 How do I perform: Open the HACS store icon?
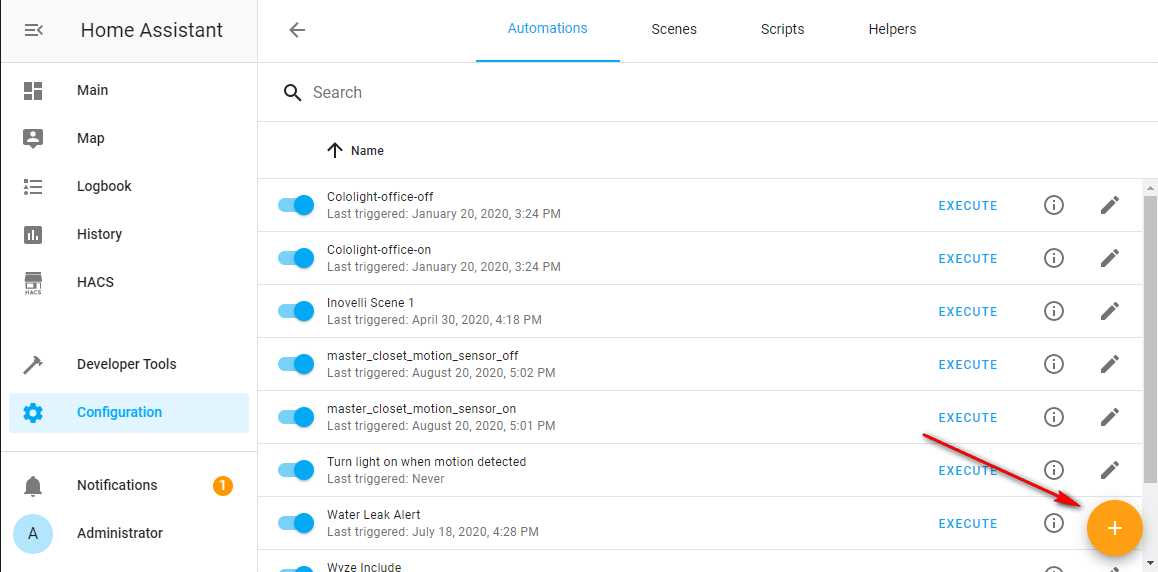point(33,283)
